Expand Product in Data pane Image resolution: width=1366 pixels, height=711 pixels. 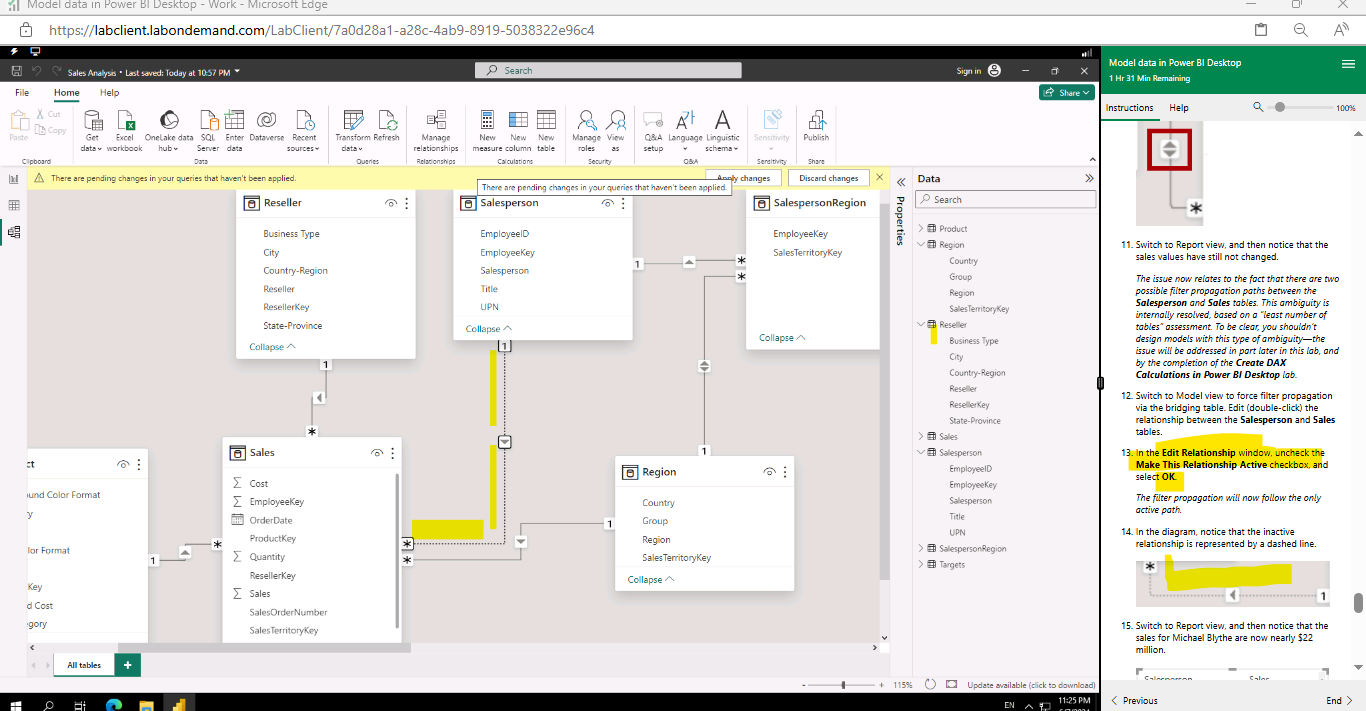pos(921,229)
